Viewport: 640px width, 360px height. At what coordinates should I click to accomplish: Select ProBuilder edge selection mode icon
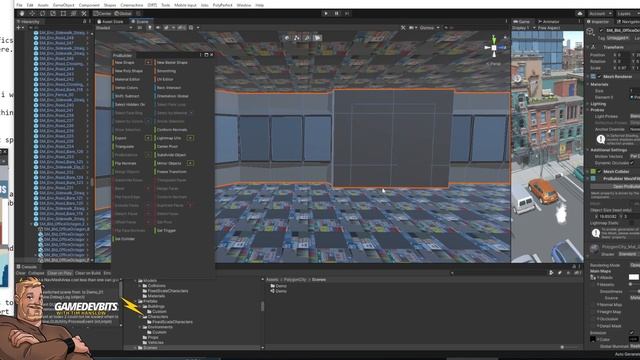pos(307,38)
